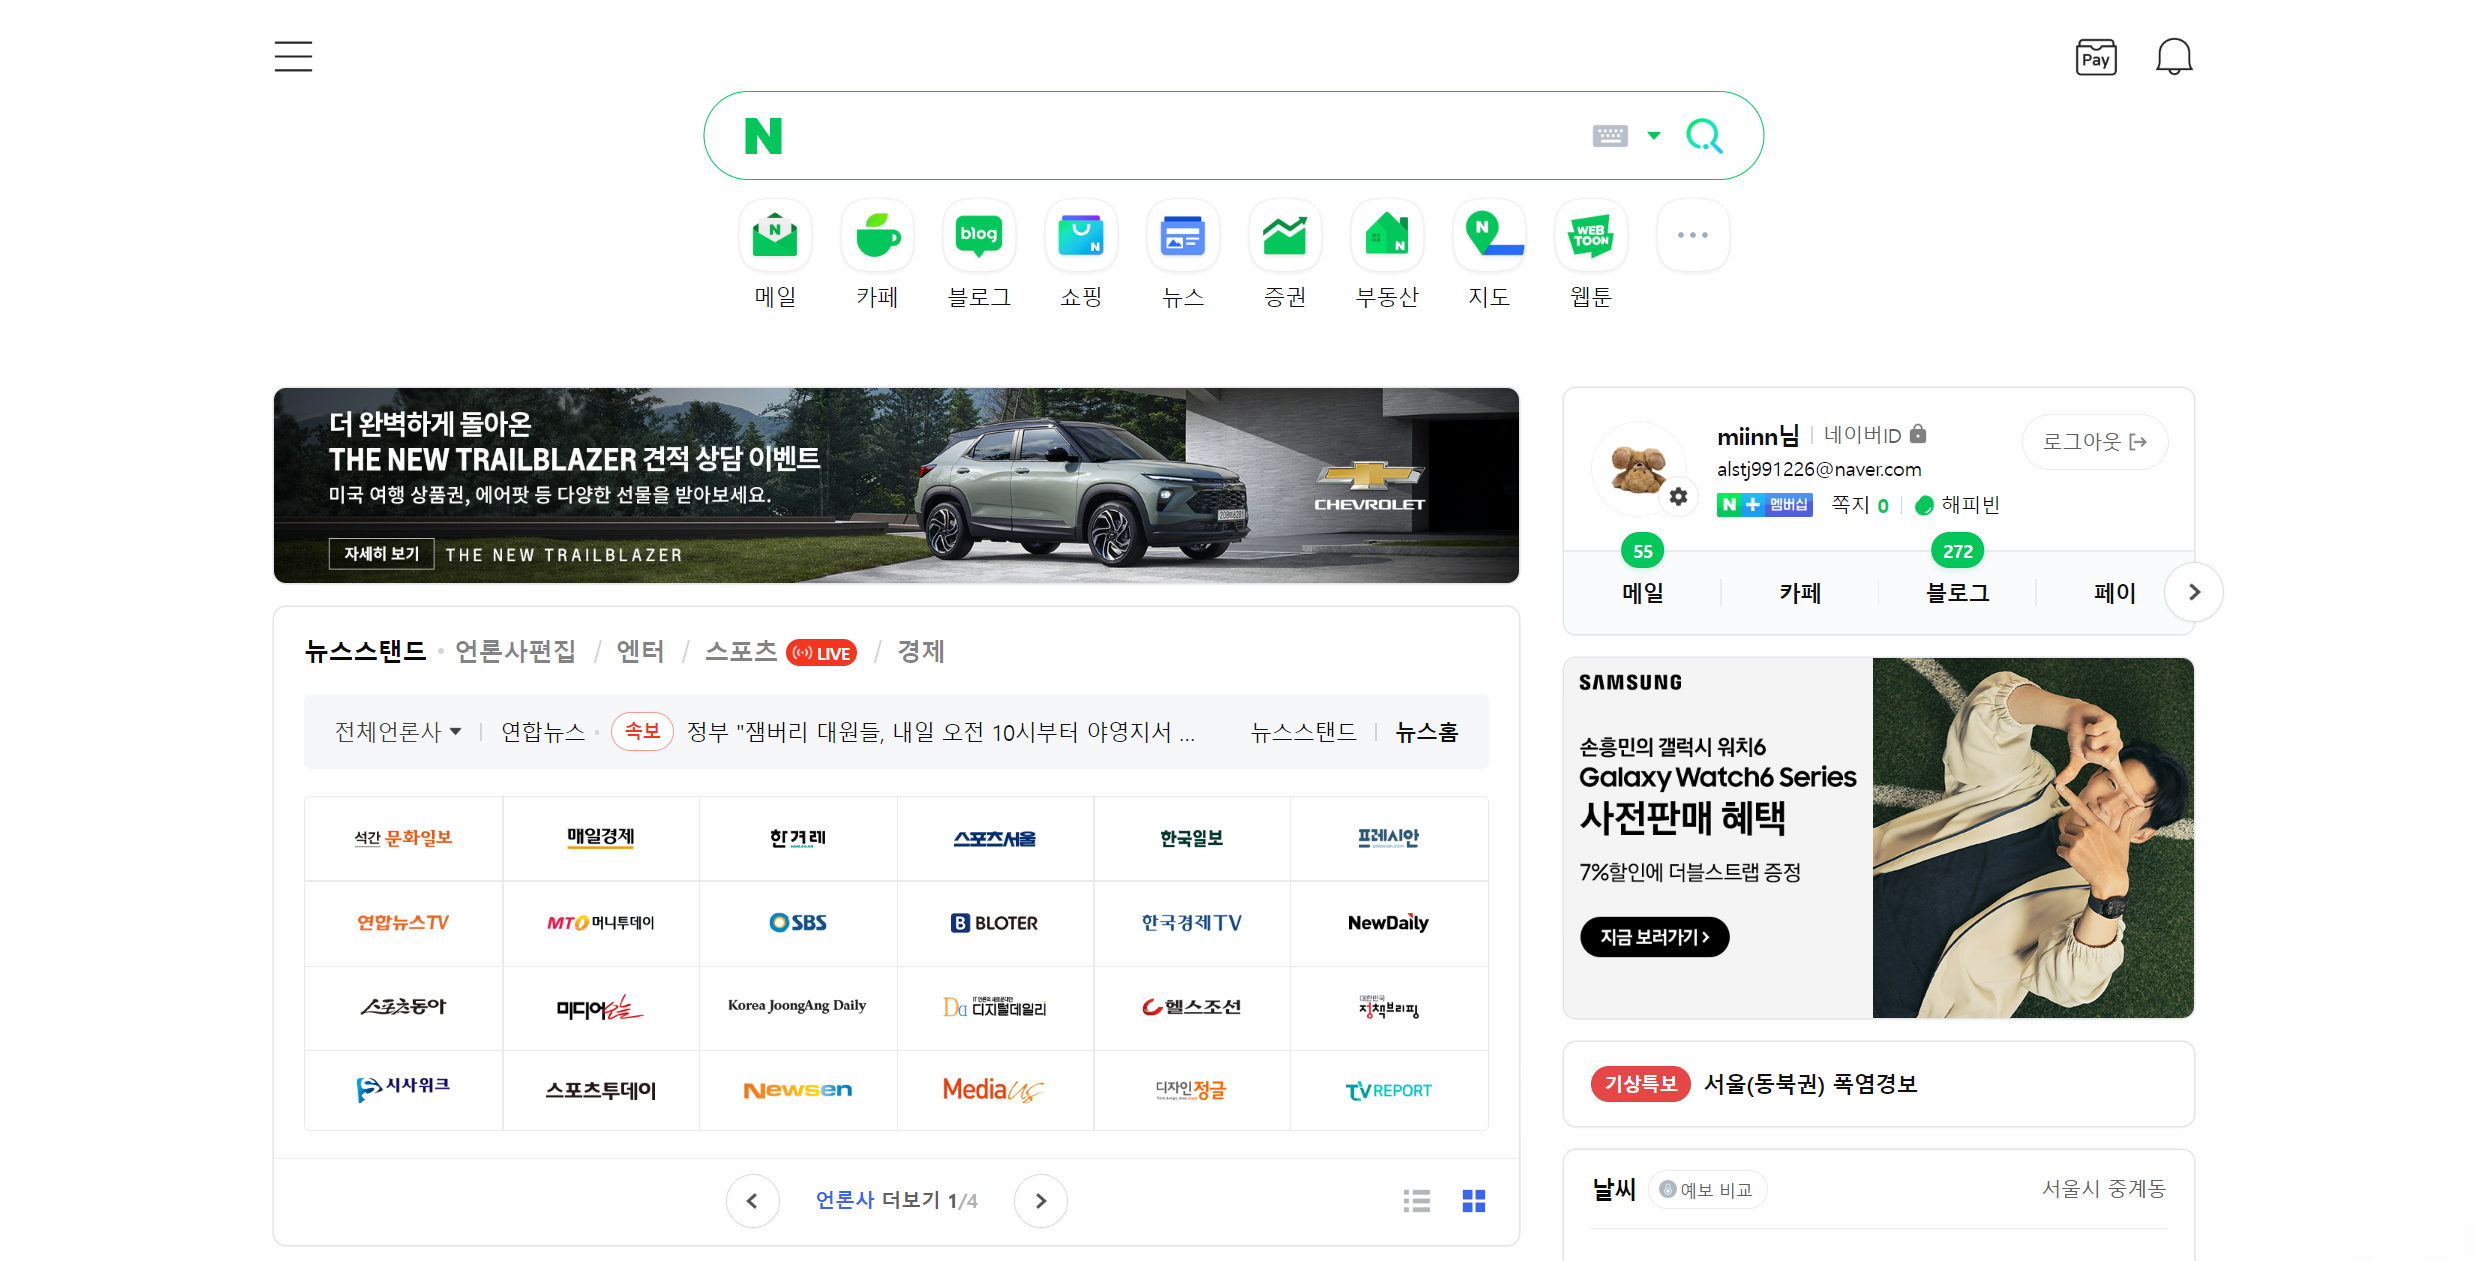Open 쪽지 messages link
The image size is (2476, 1261).
(x=1860, y=505)
